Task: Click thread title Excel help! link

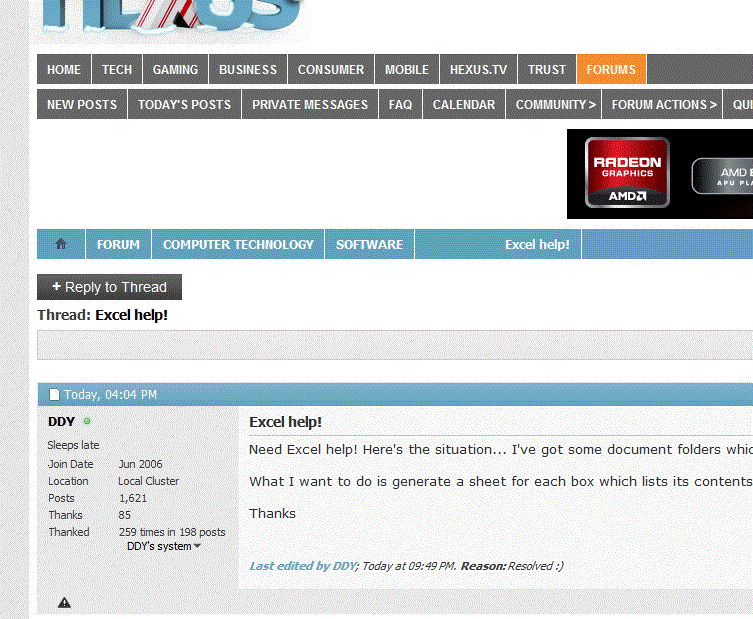Action: click(x=132, y=315)
